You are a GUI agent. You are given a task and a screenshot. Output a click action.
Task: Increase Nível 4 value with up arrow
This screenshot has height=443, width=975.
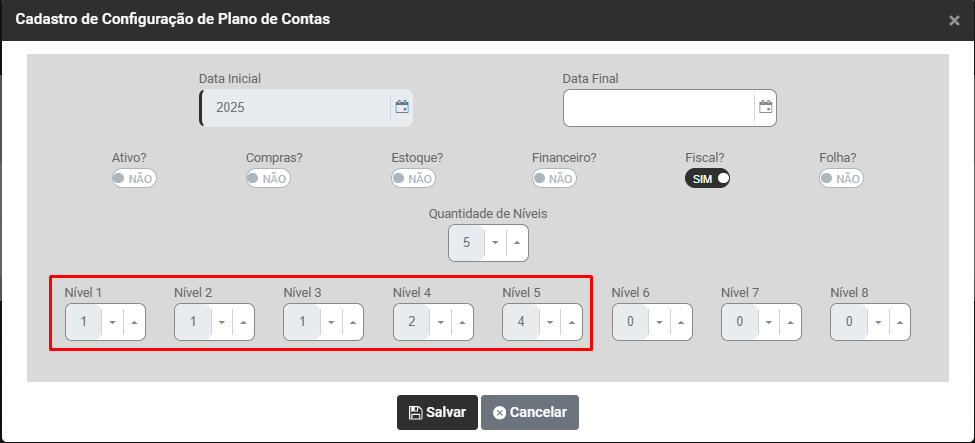click(x=462, y=322)
